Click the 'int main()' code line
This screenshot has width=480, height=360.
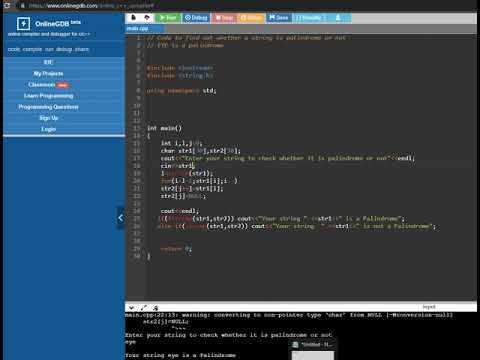tap(164, 128)
